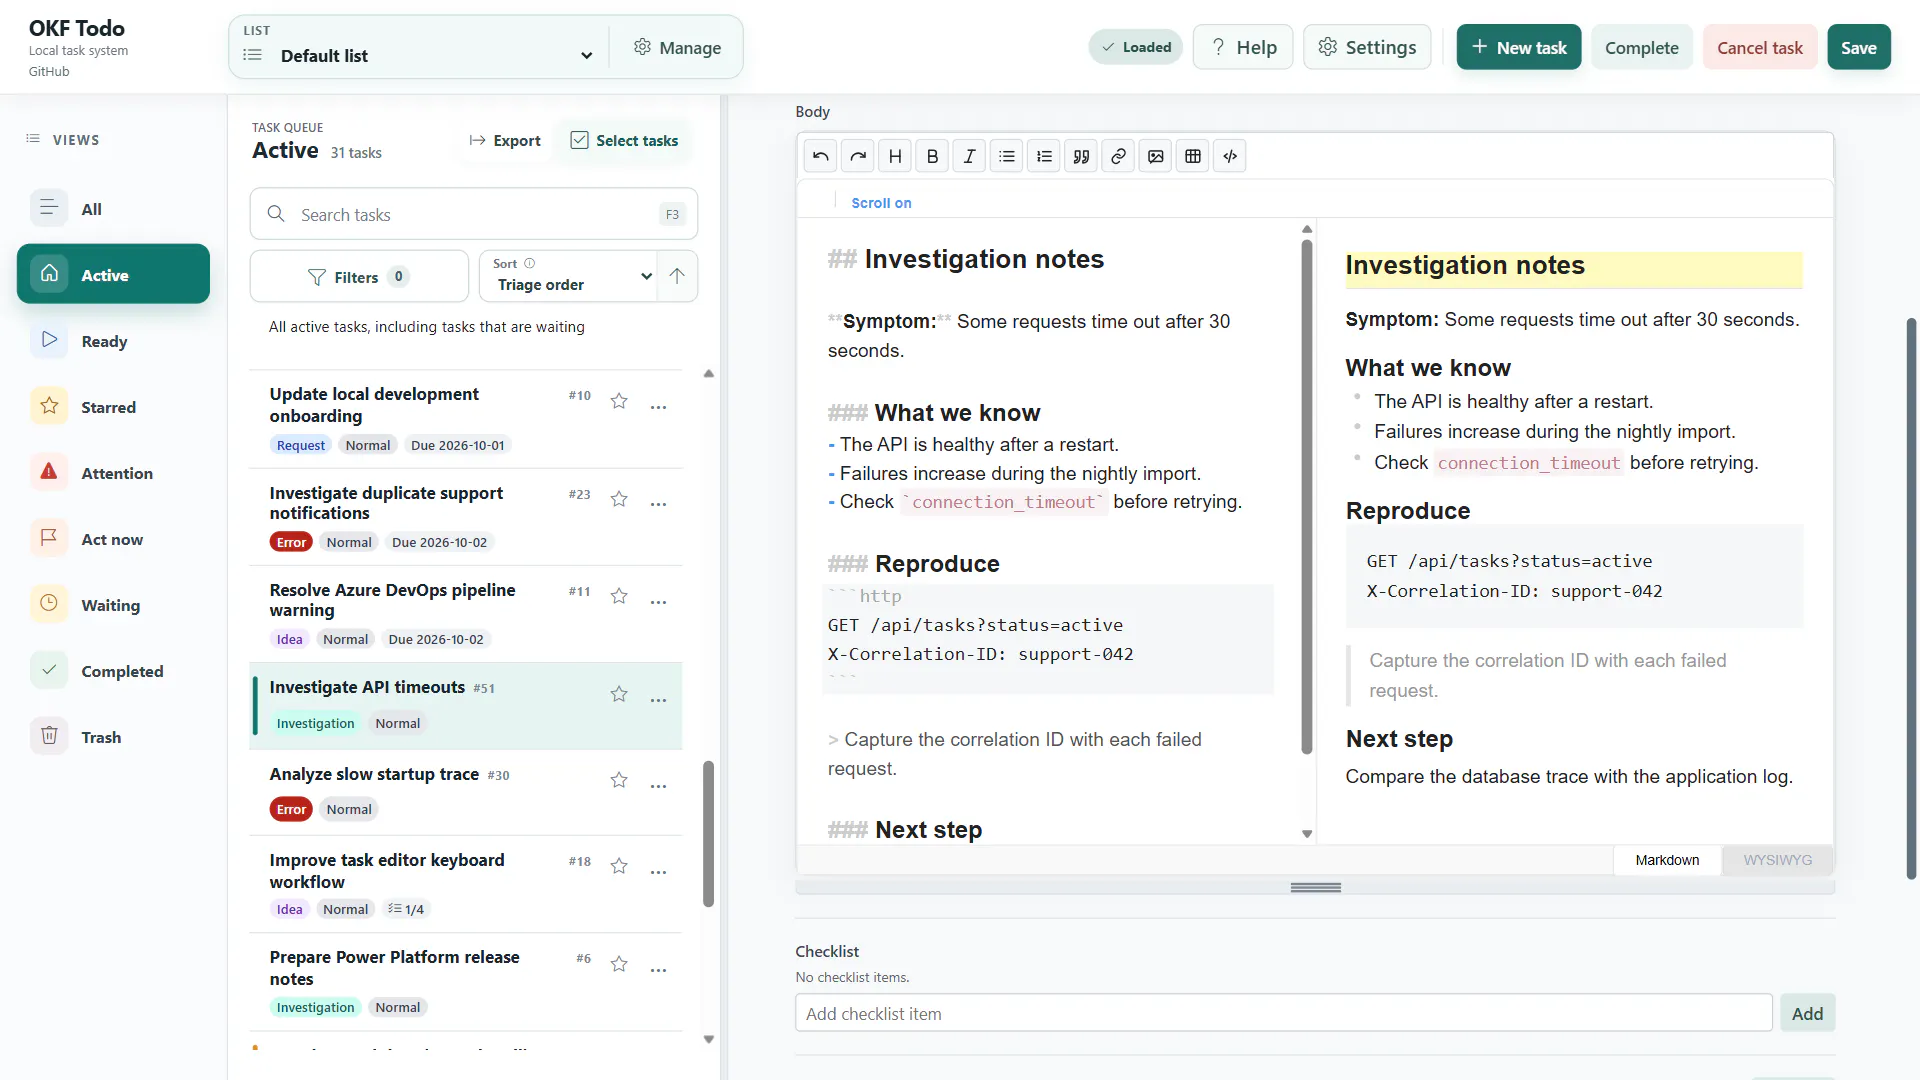Open the Sort Triage order dropdown
1920x1080 pixels.
point(567,276)
